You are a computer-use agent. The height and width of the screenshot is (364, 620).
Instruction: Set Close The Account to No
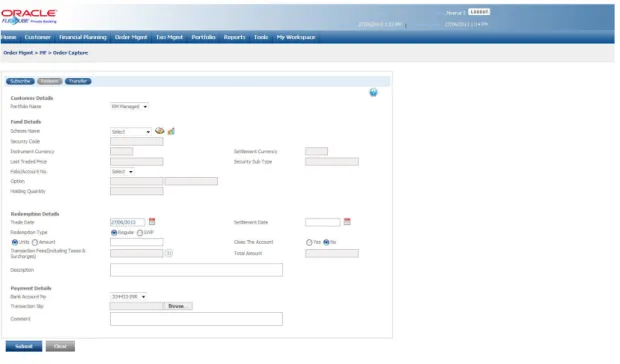326,242
